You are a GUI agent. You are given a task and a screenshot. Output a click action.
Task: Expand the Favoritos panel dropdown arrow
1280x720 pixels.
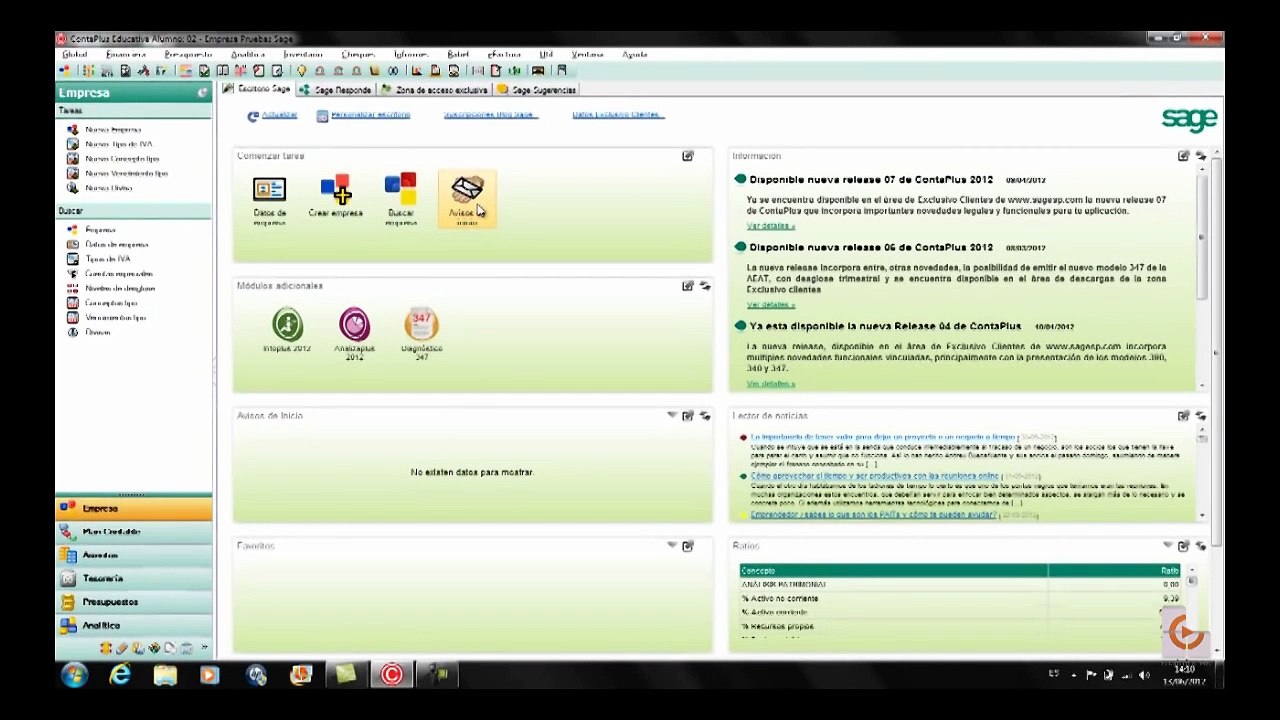(x=672, y=546)
